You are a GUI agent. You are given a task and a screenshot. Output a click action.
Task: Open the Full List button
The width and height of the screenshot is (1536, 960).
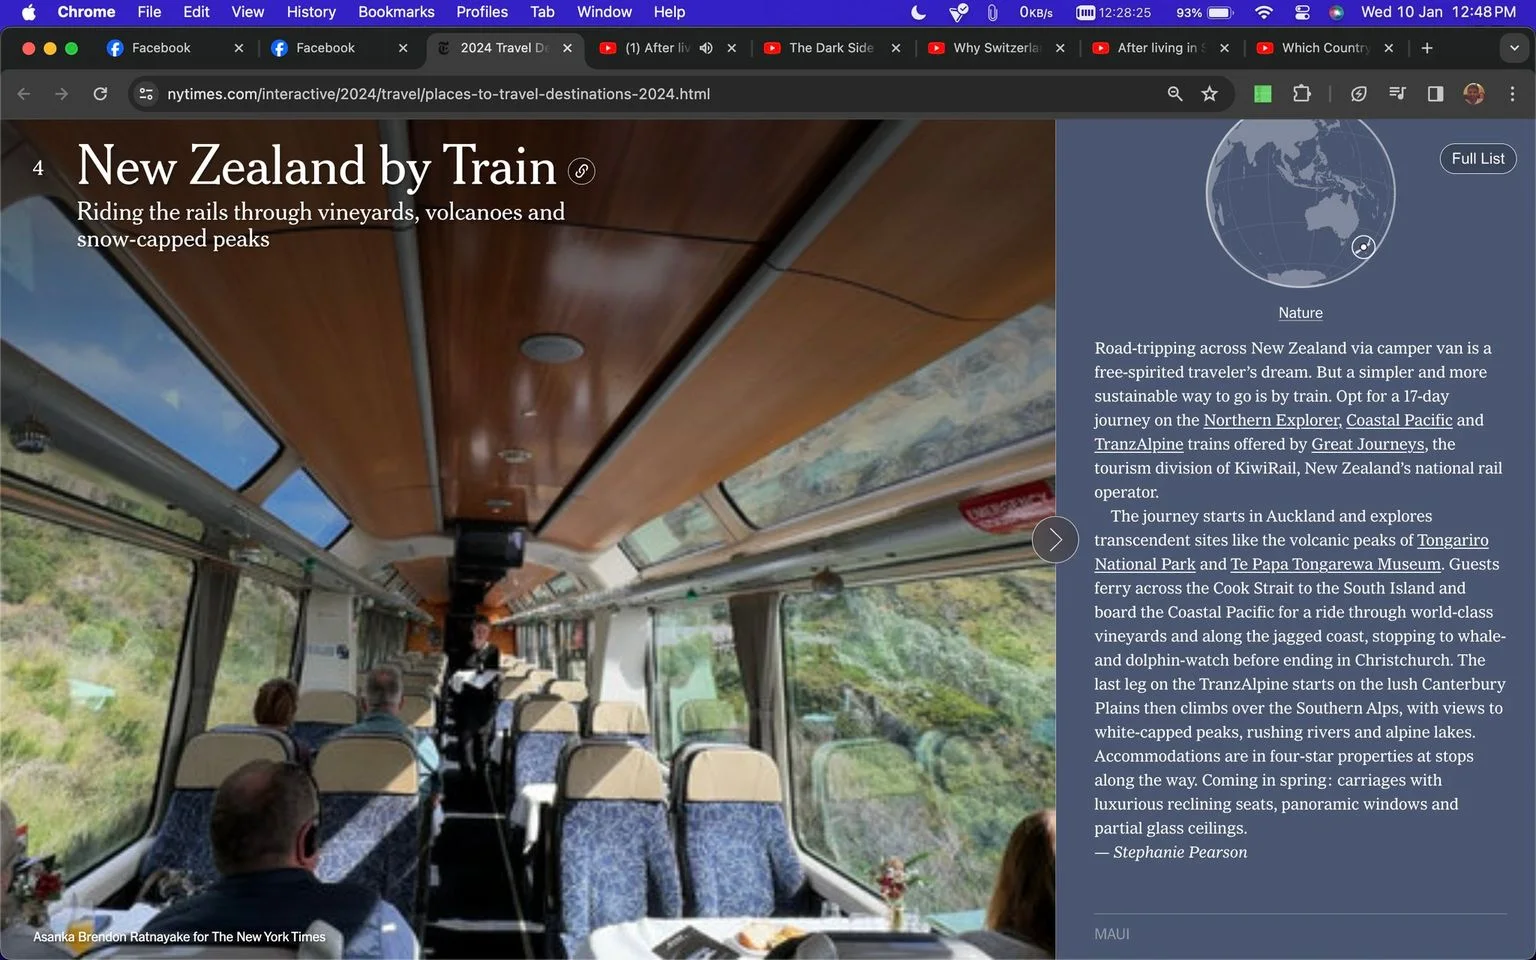click(x=1478, y=158)
